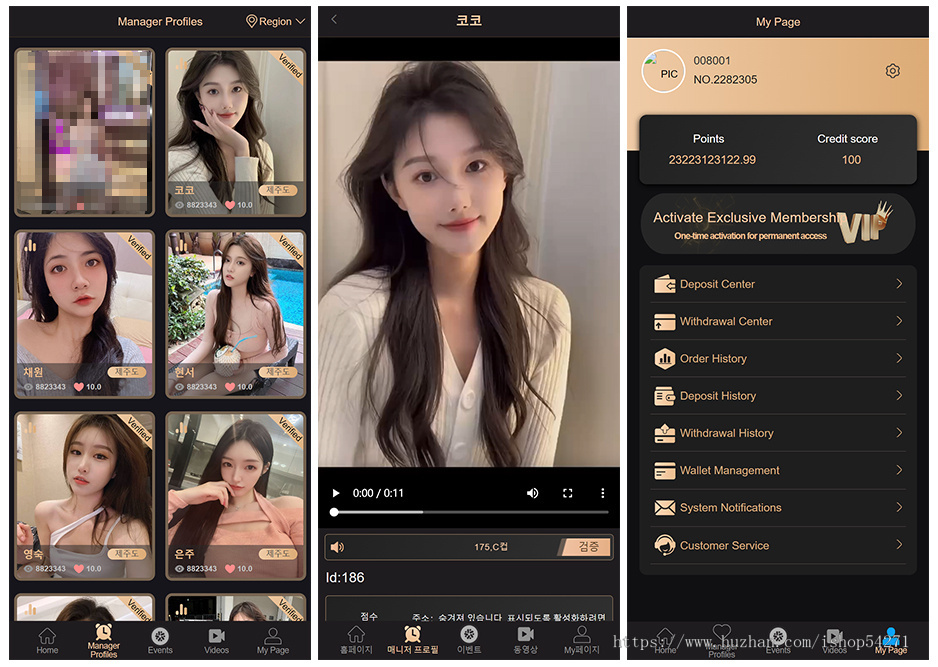Click the Customer Service headset icon
This screenshot has height=667, width=938.
664,545
